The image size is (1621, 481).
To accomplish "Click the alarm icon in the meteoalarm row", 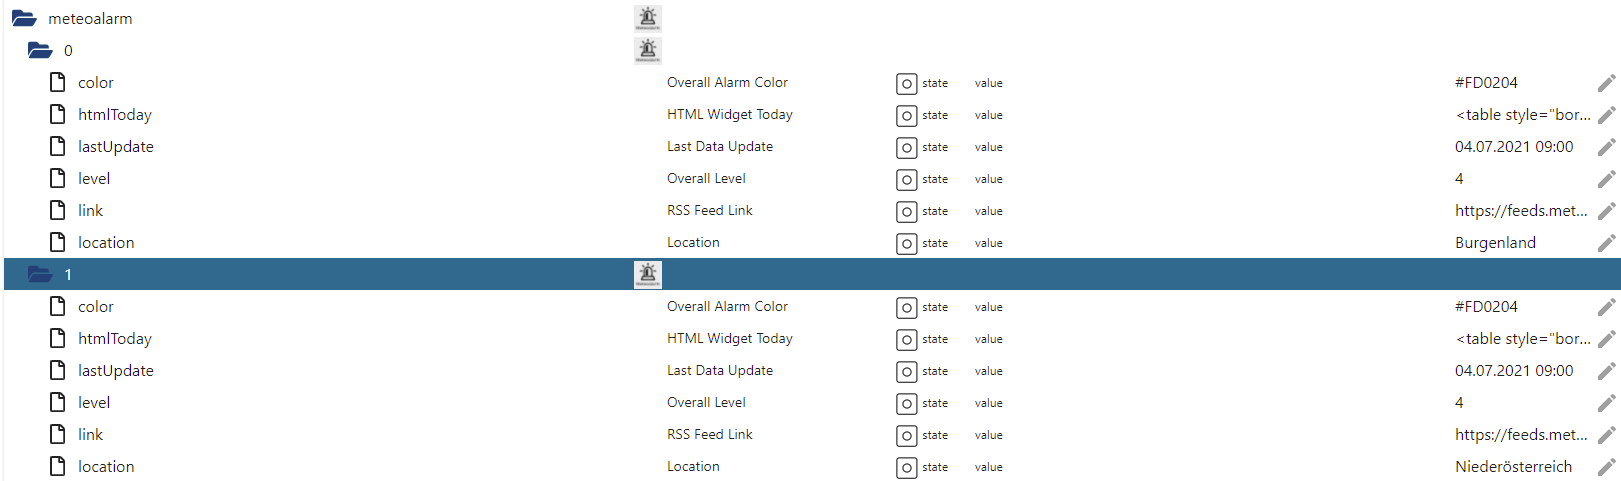I will pyautogui.click(x=648, y=18).
